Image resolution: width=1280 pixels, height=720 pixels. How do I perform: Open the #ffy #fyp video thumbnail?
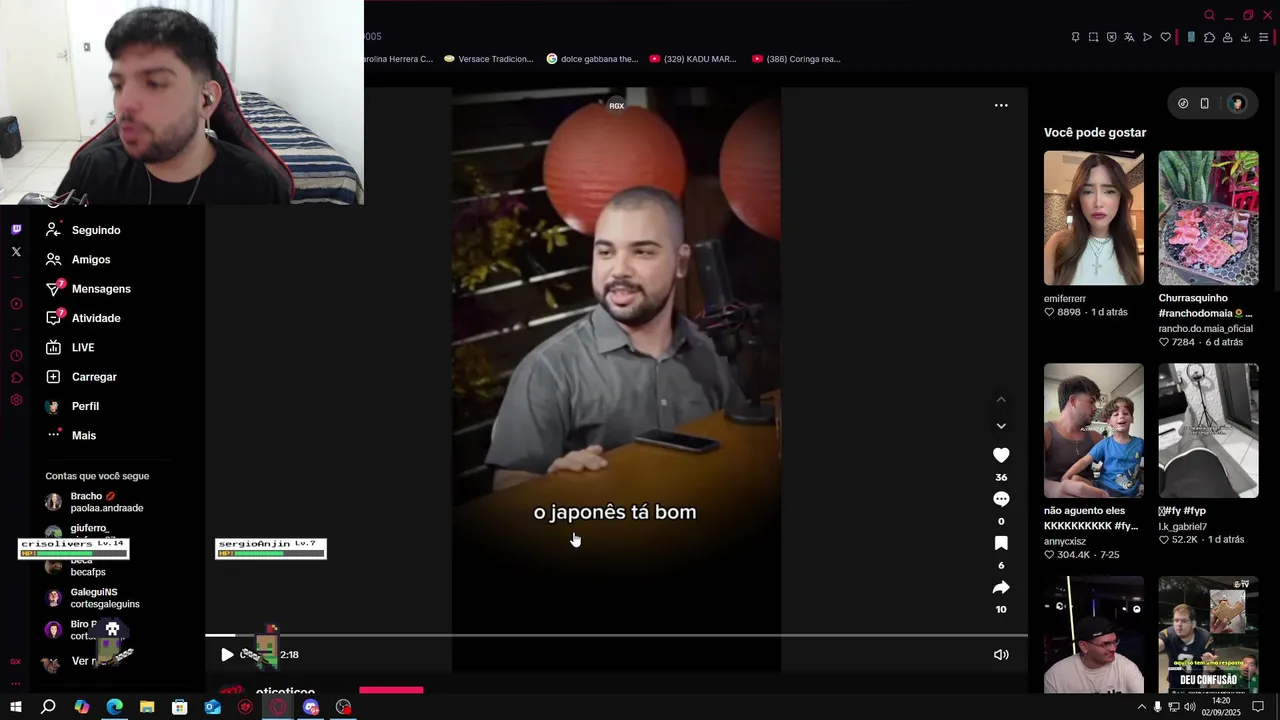coord(1208,430)
